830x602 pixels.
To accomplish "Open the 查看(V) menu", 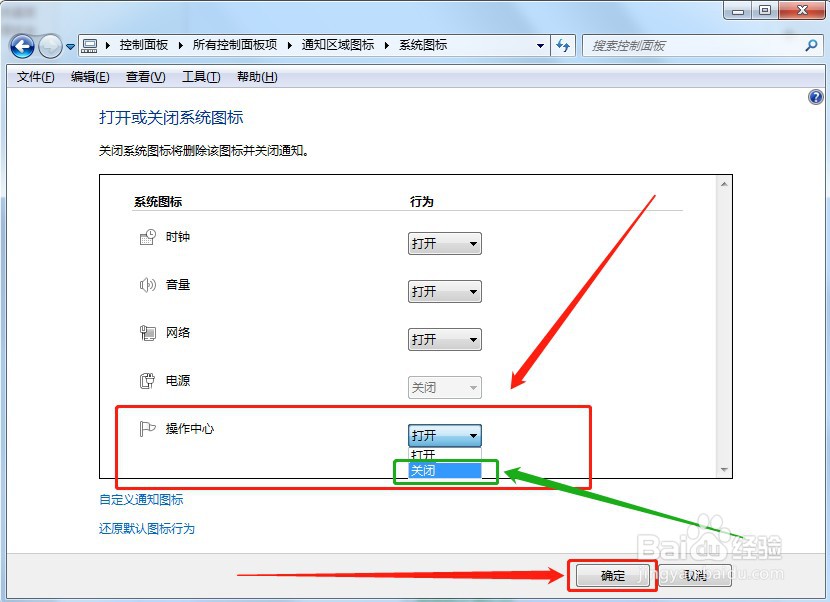I will [146, 77].
